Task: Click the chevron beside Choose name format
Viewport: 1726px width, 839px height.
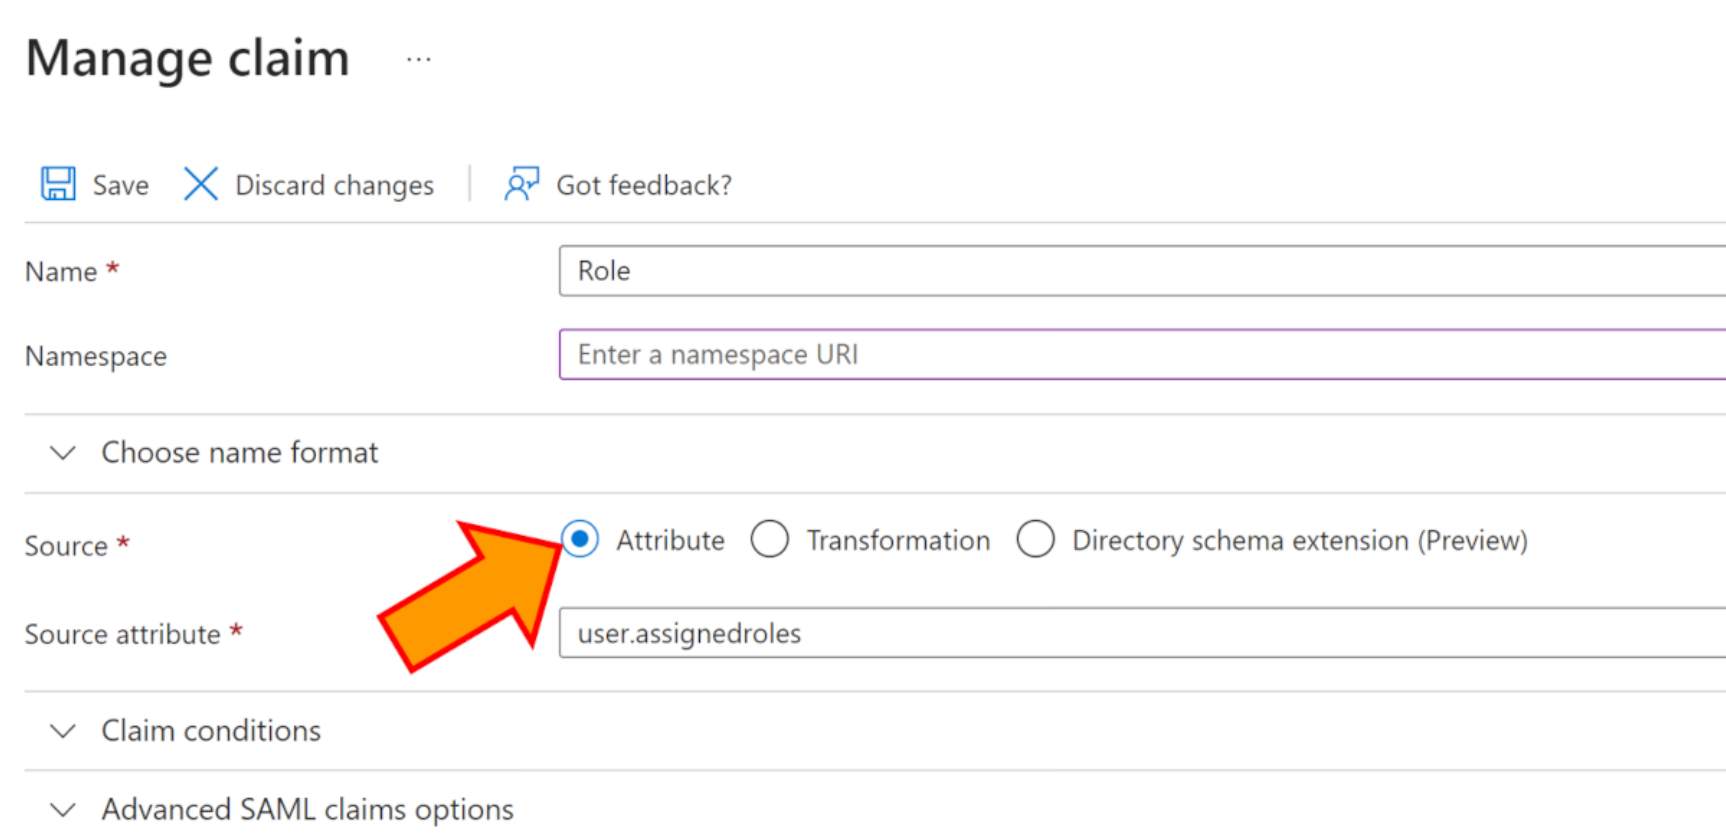Action: click(x=63, y=453)
